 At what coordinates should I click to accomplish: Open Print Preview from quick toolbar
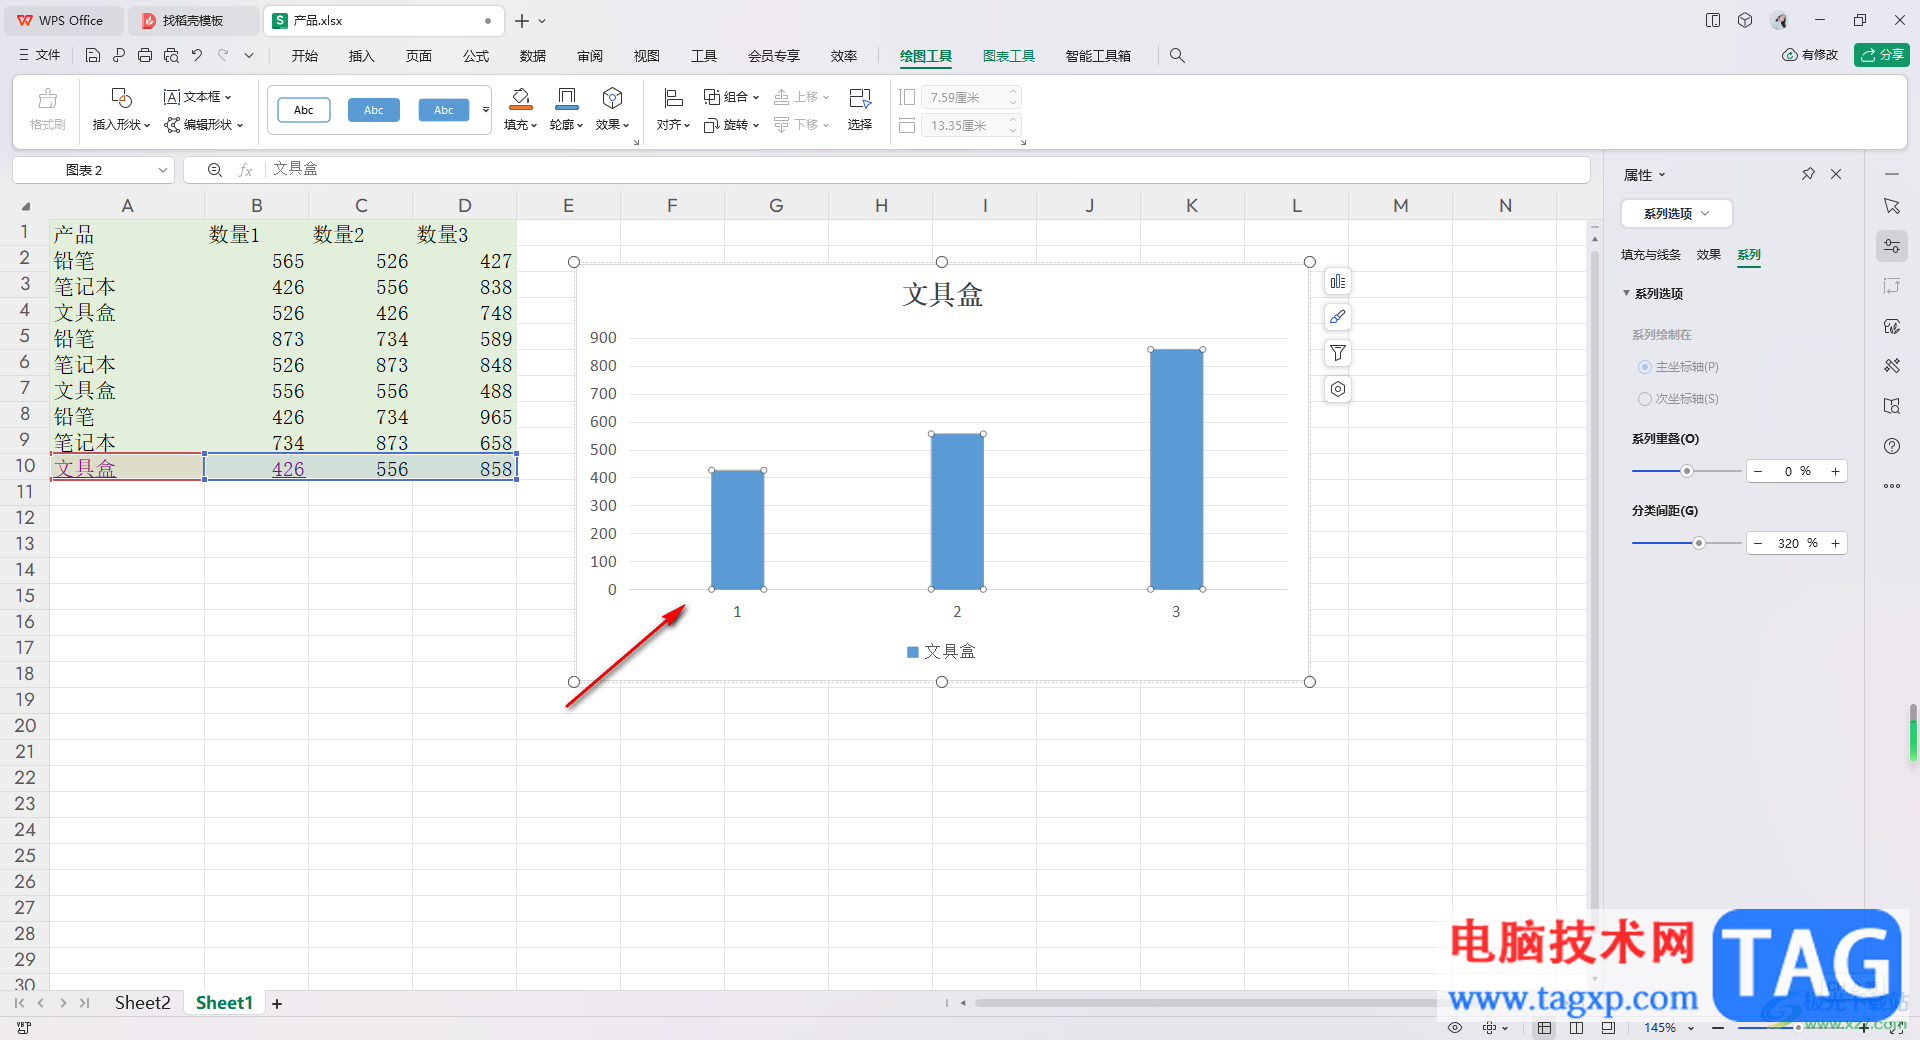point(171,56)
